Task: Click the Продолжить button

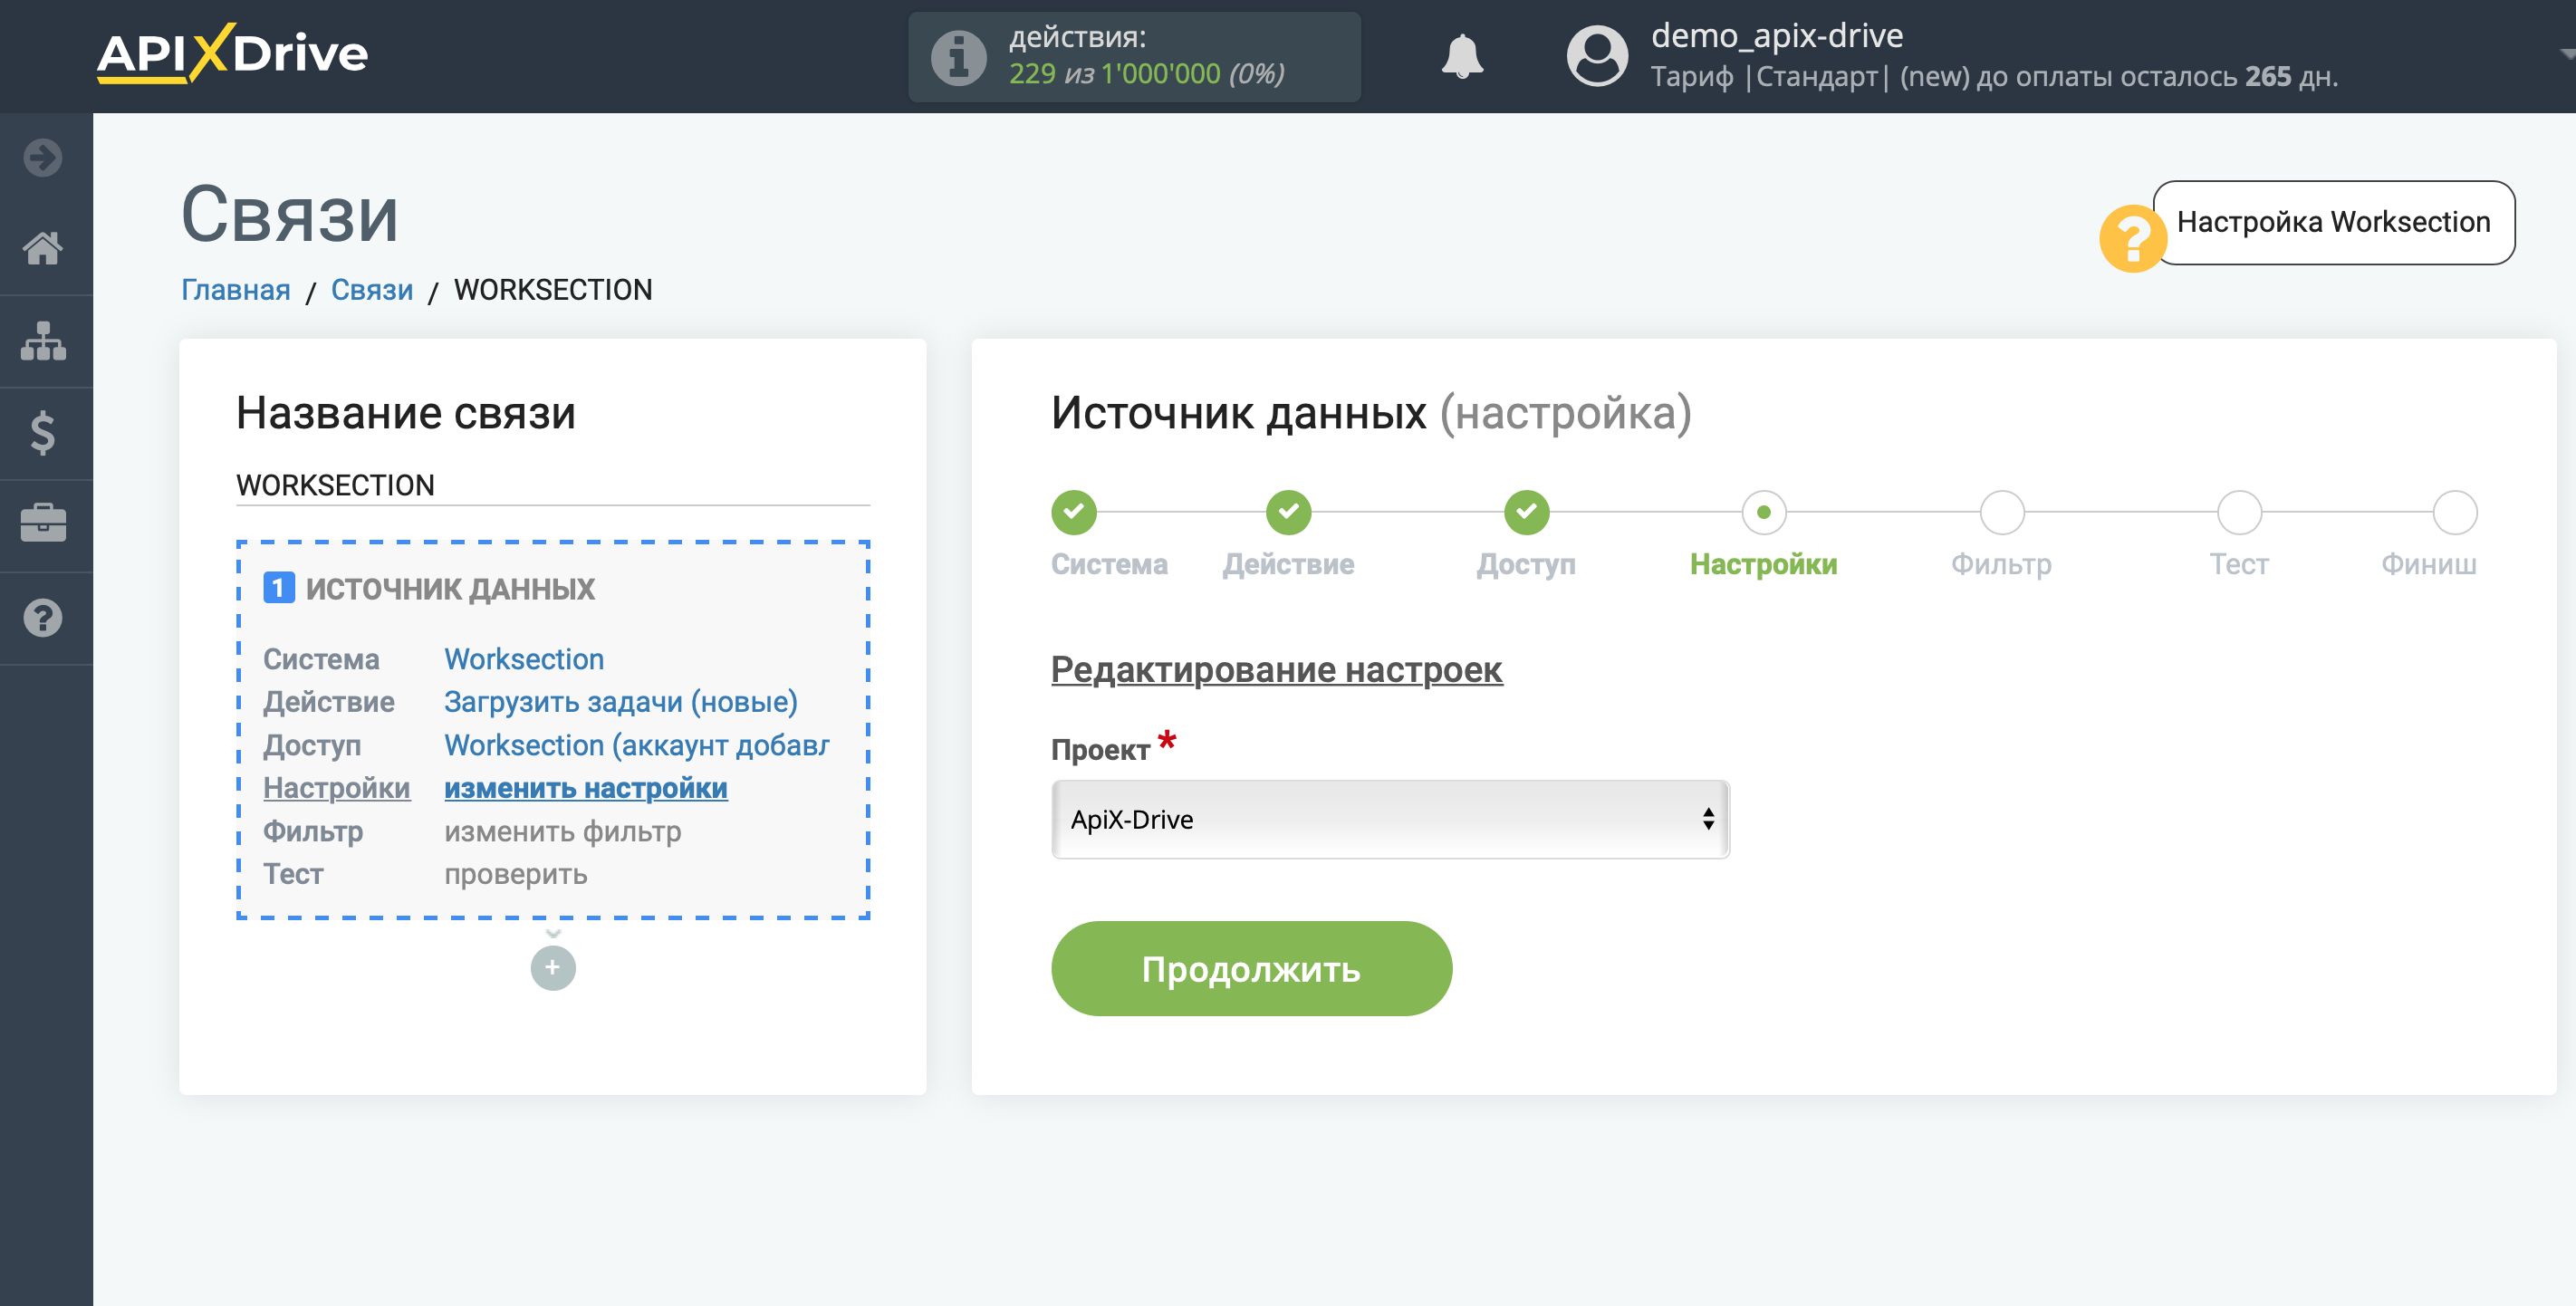Action: click(1251, 968)
